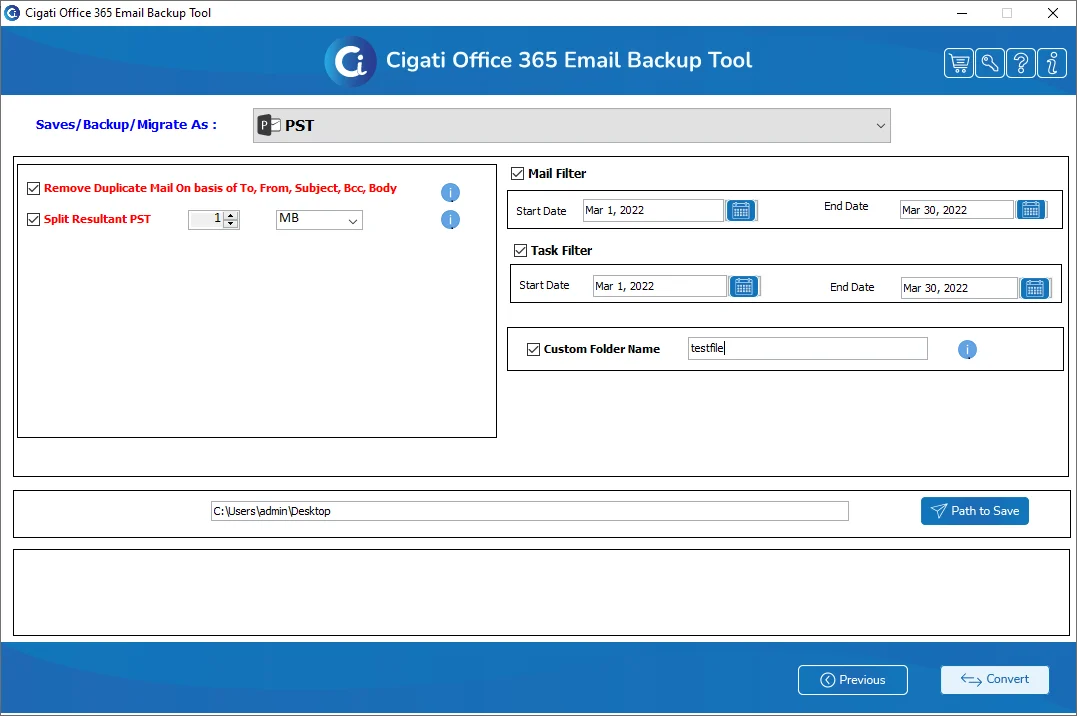Open the shopping cart purchase icon

(x=958, y=63)
